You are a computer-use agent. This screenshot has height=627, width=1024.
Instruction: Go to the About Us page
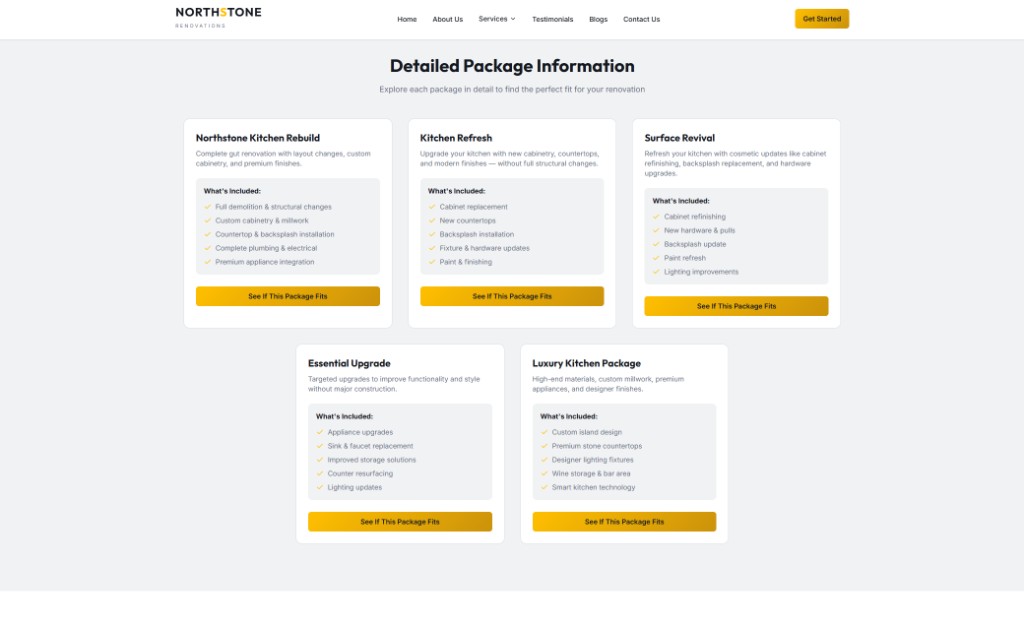coord(447,19)
